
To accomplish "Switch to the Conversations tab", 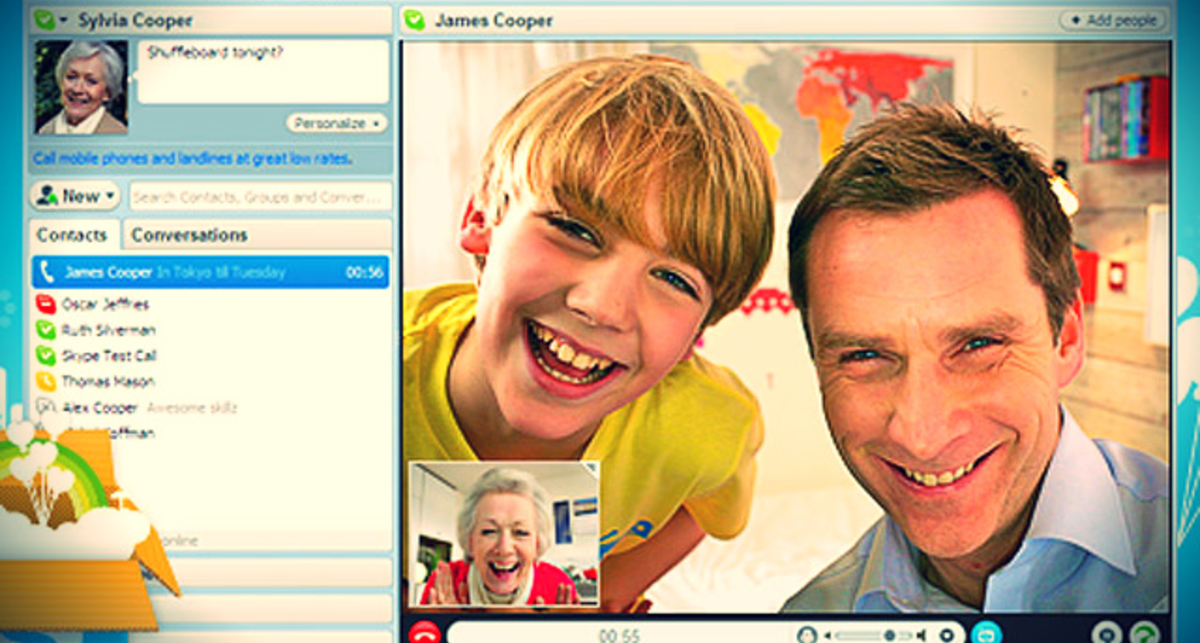I will click(189, 236).
